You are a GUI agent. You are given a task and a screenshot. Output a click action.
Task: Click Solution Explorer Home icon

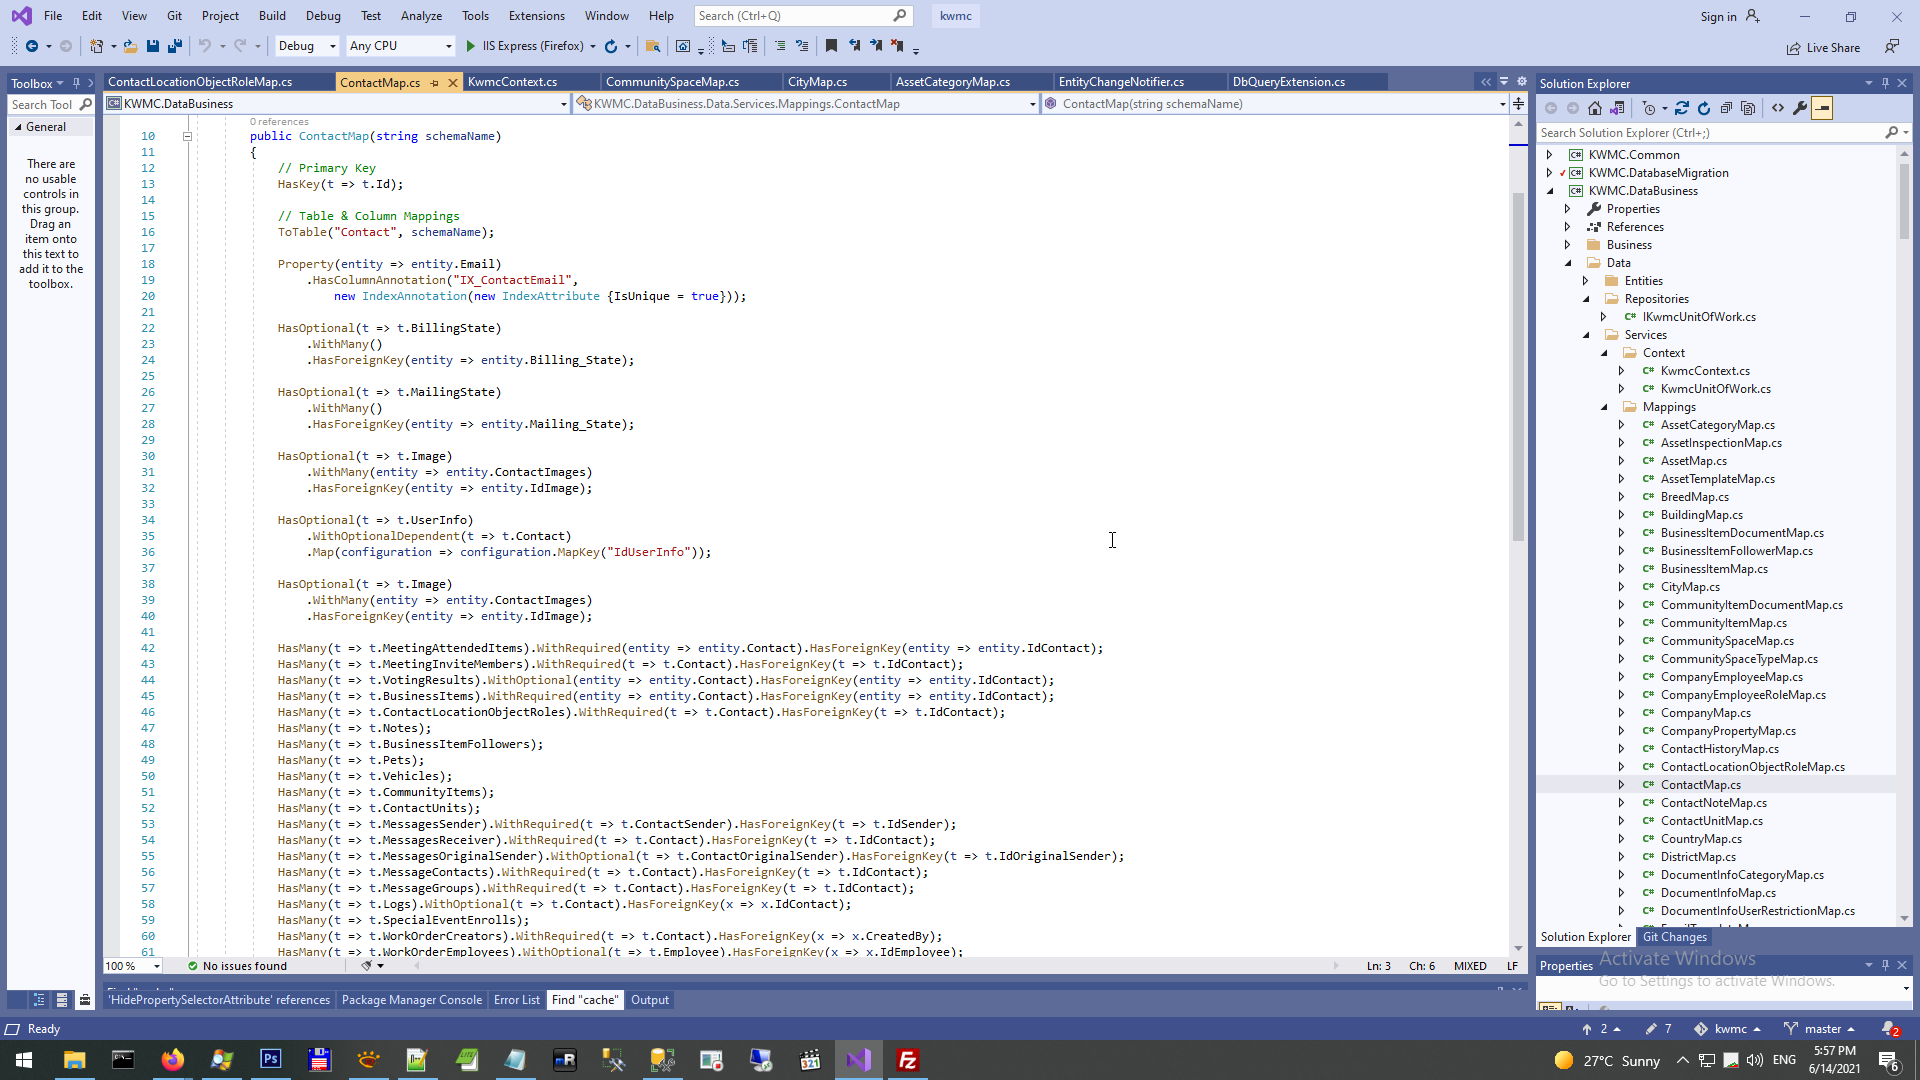tap(1595, 108)
